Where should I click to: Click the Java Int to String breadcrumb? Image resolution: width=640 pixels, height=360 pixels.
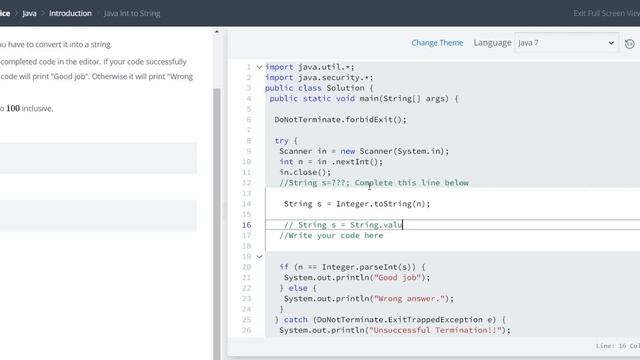(x=132, y=13)
